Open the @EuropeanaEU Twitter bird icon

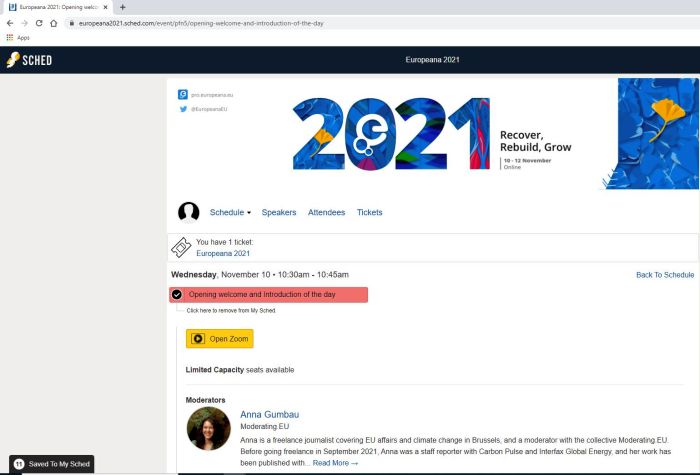coord(183,109)
